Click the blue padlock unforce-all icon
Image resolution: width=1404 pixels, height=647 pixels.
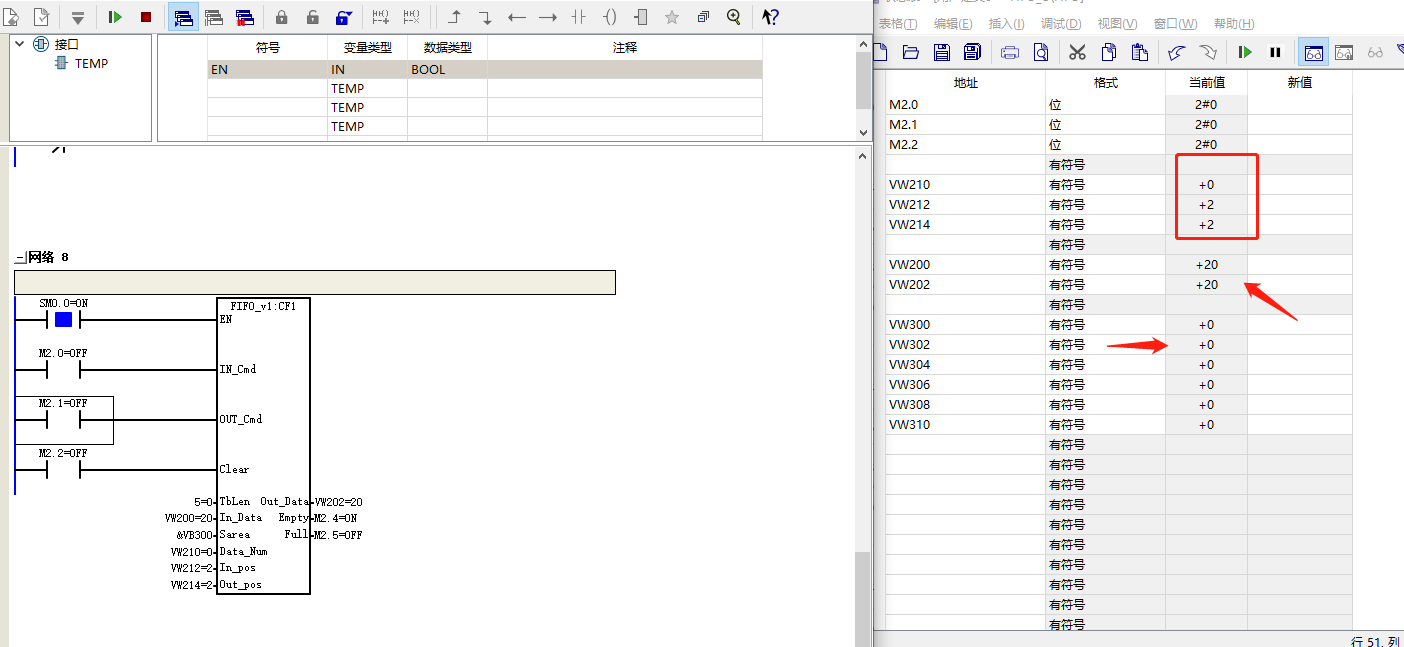point(343,17)
